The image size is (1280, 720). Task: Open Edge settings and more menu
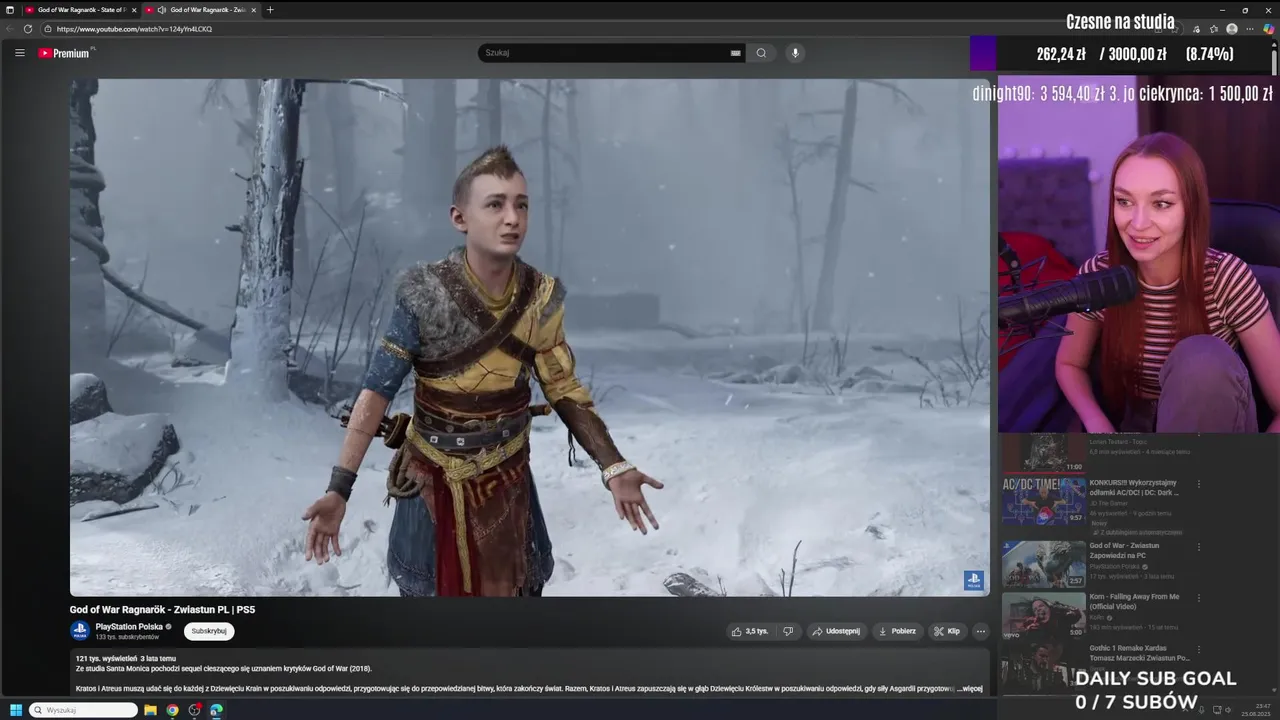[1250, 29]
